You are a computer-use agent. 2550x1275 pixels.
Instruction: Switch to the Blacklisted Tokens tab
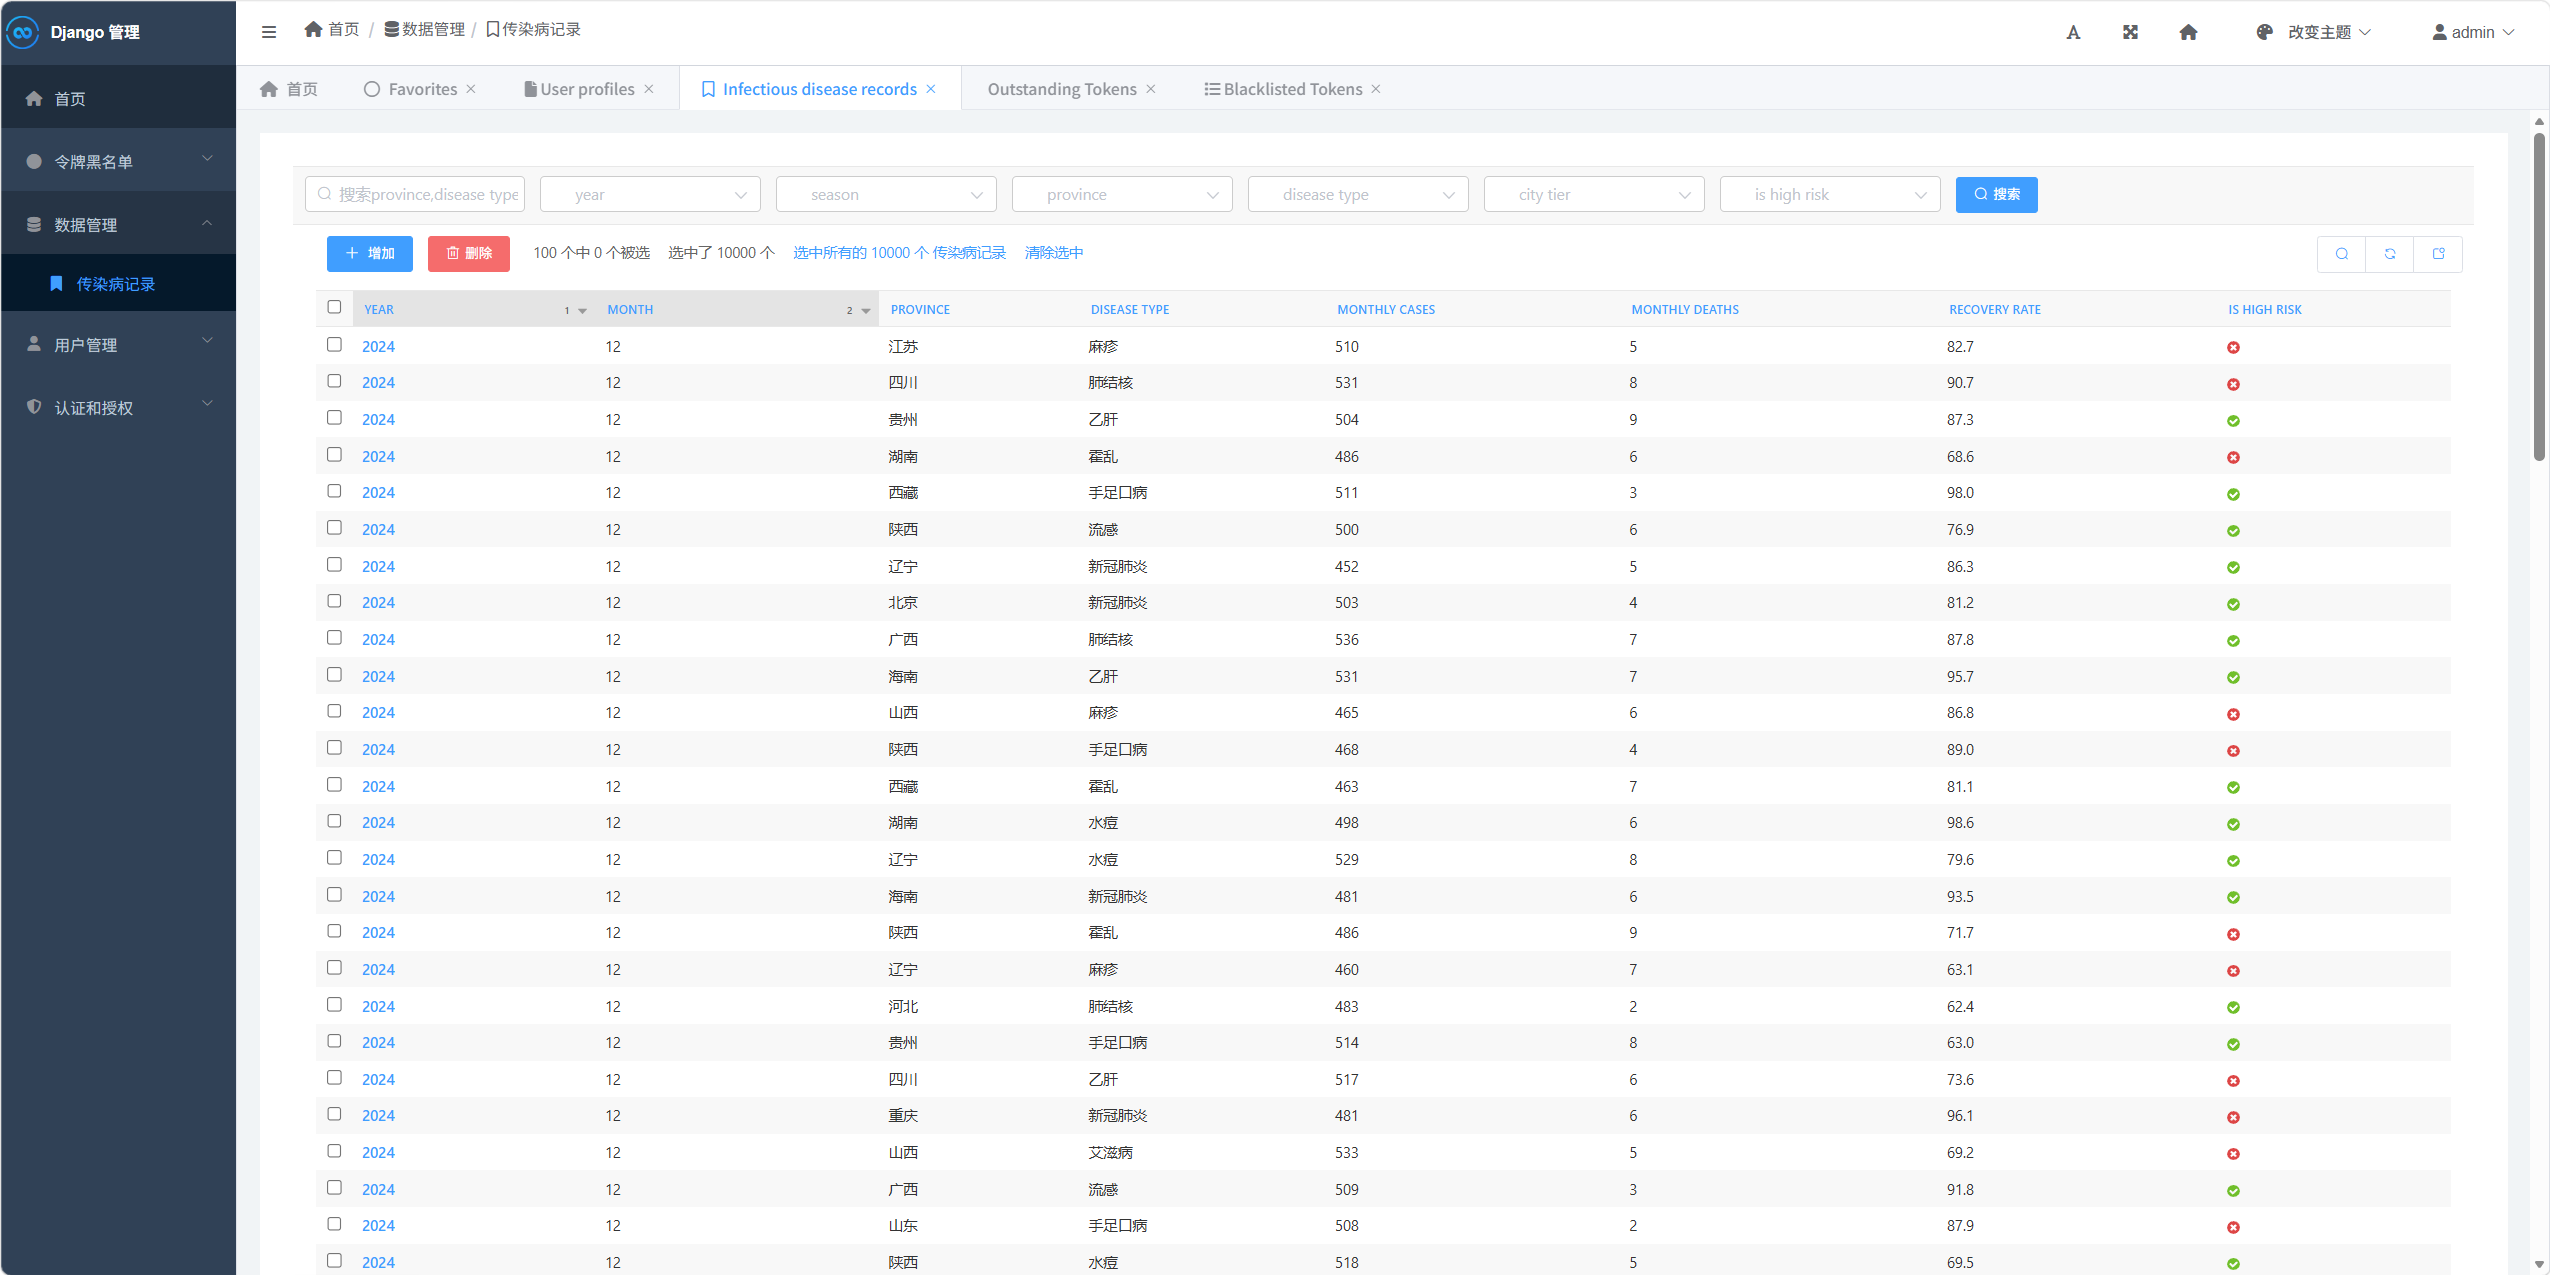[x=1291, y=89]
